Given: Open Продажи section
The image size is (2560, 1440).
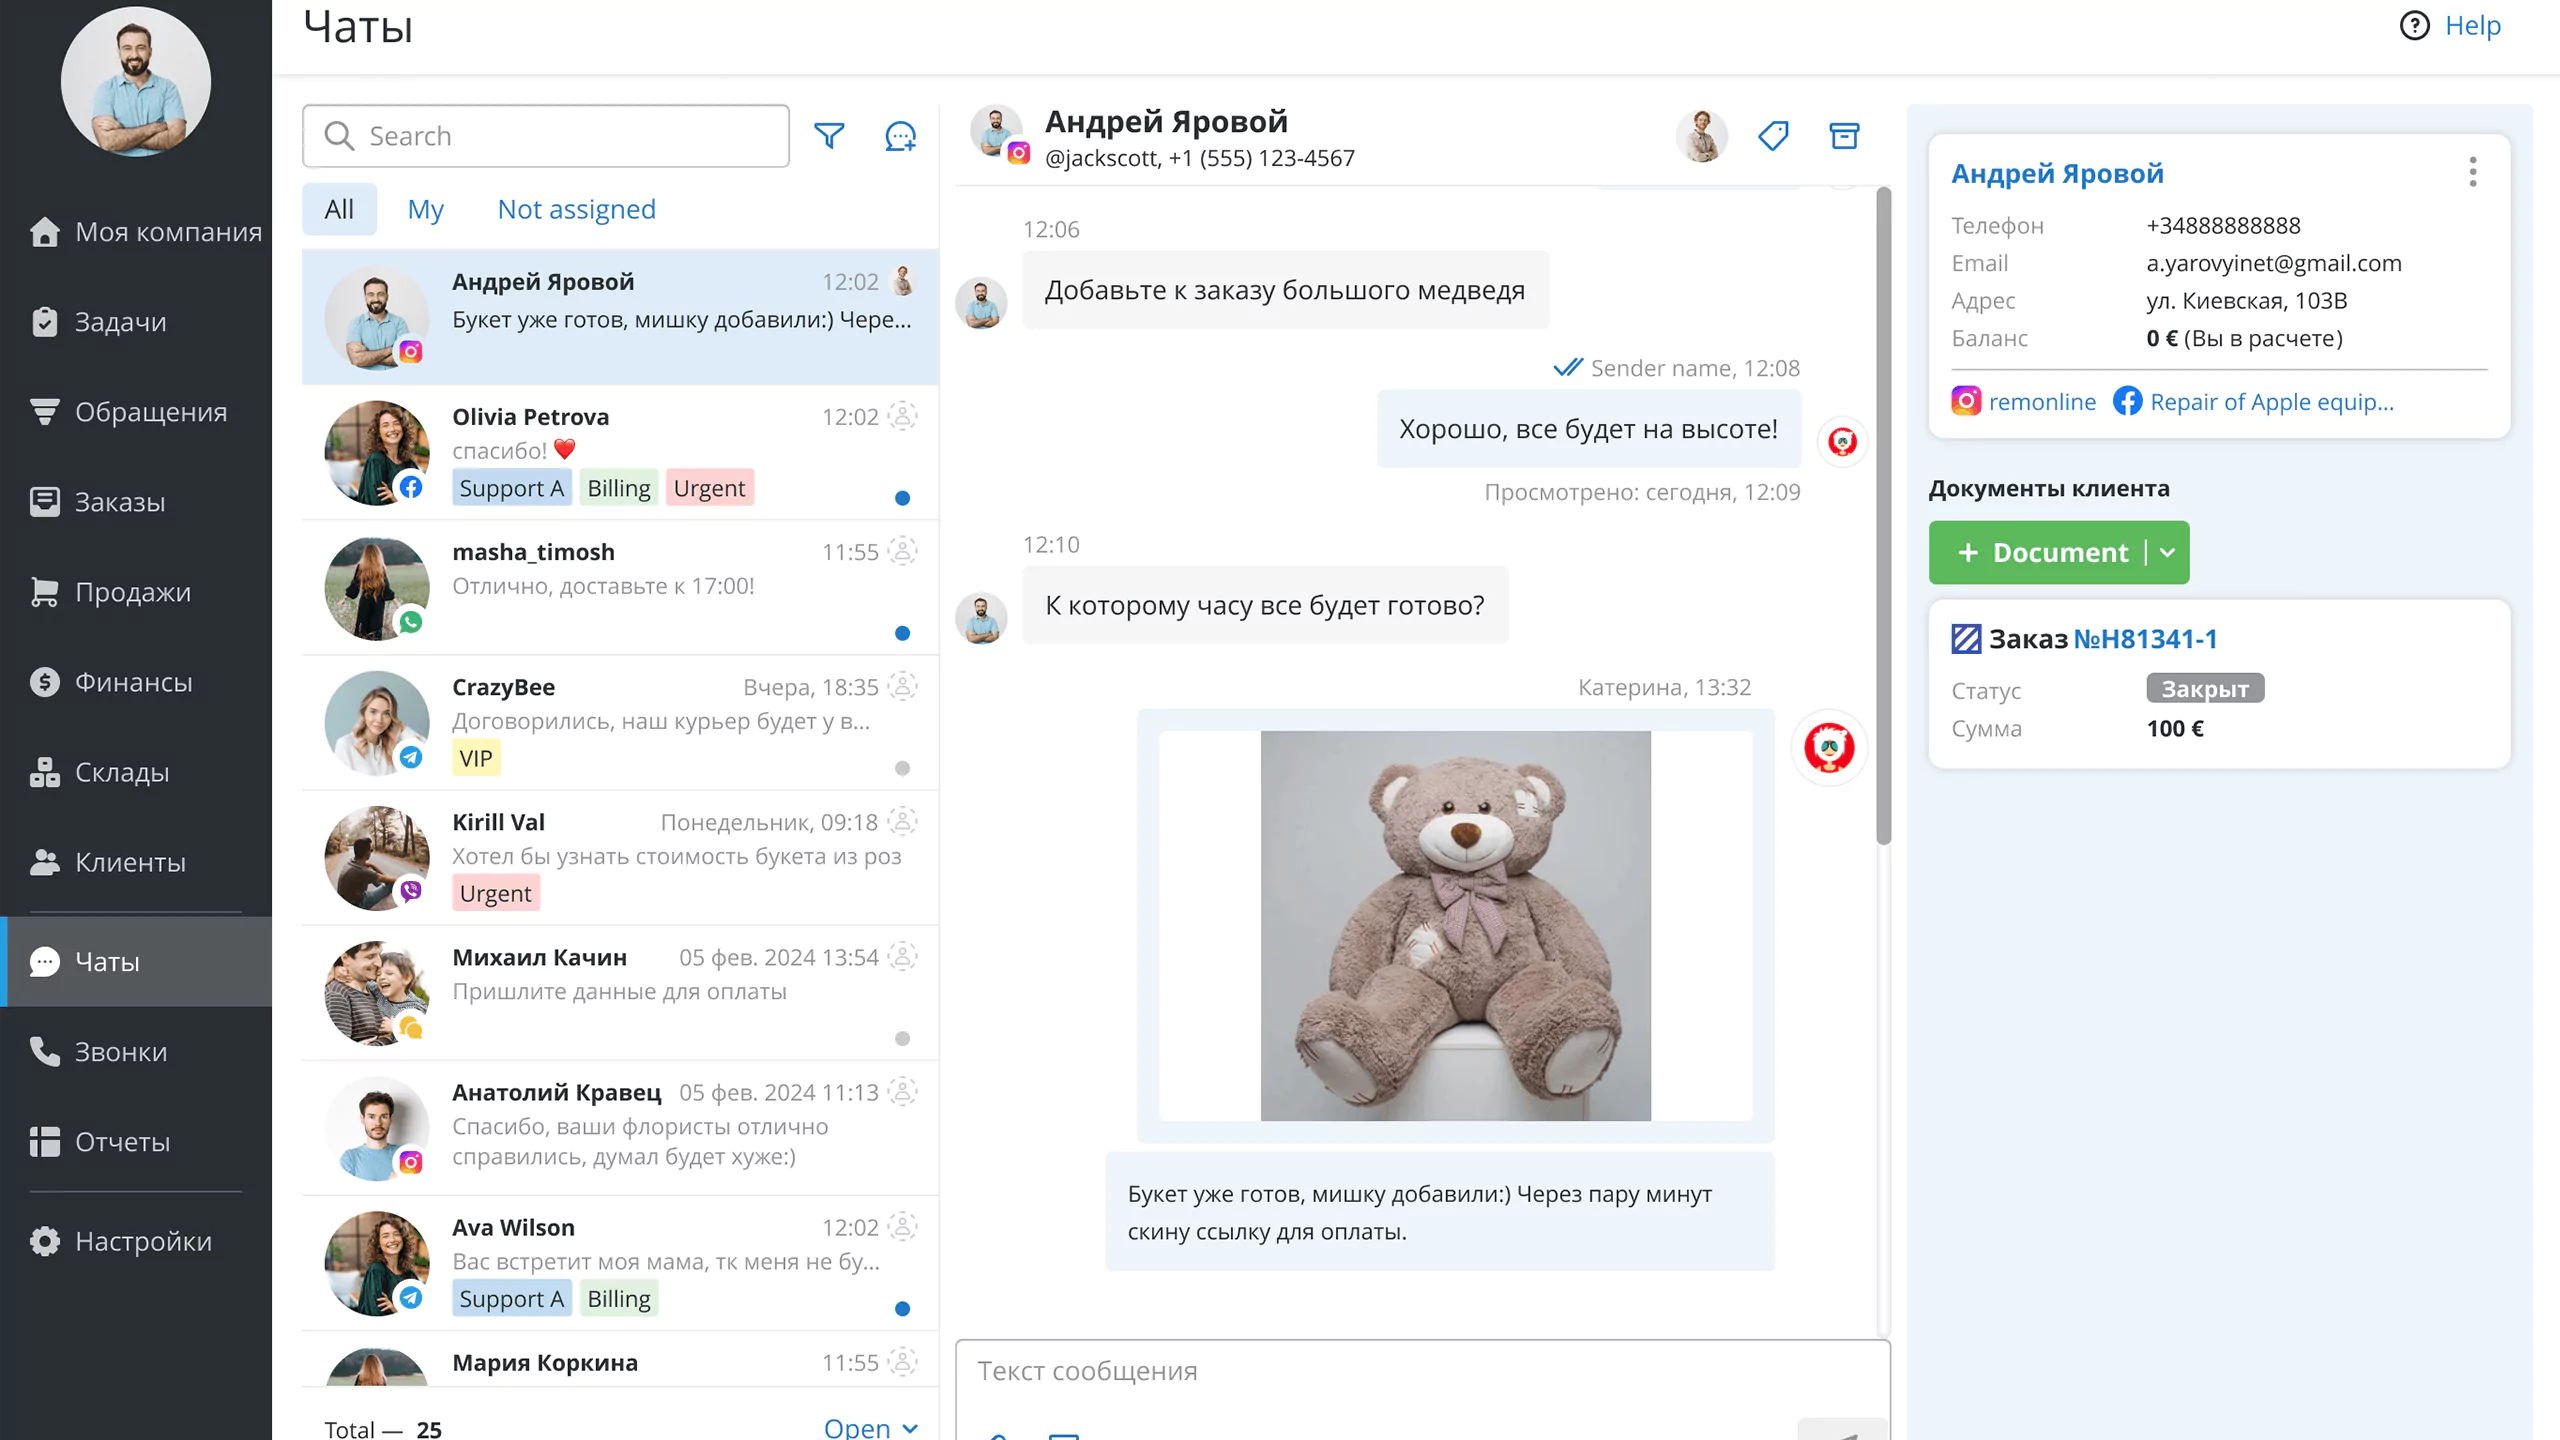Looking at the screenshot, I should 136,592.
